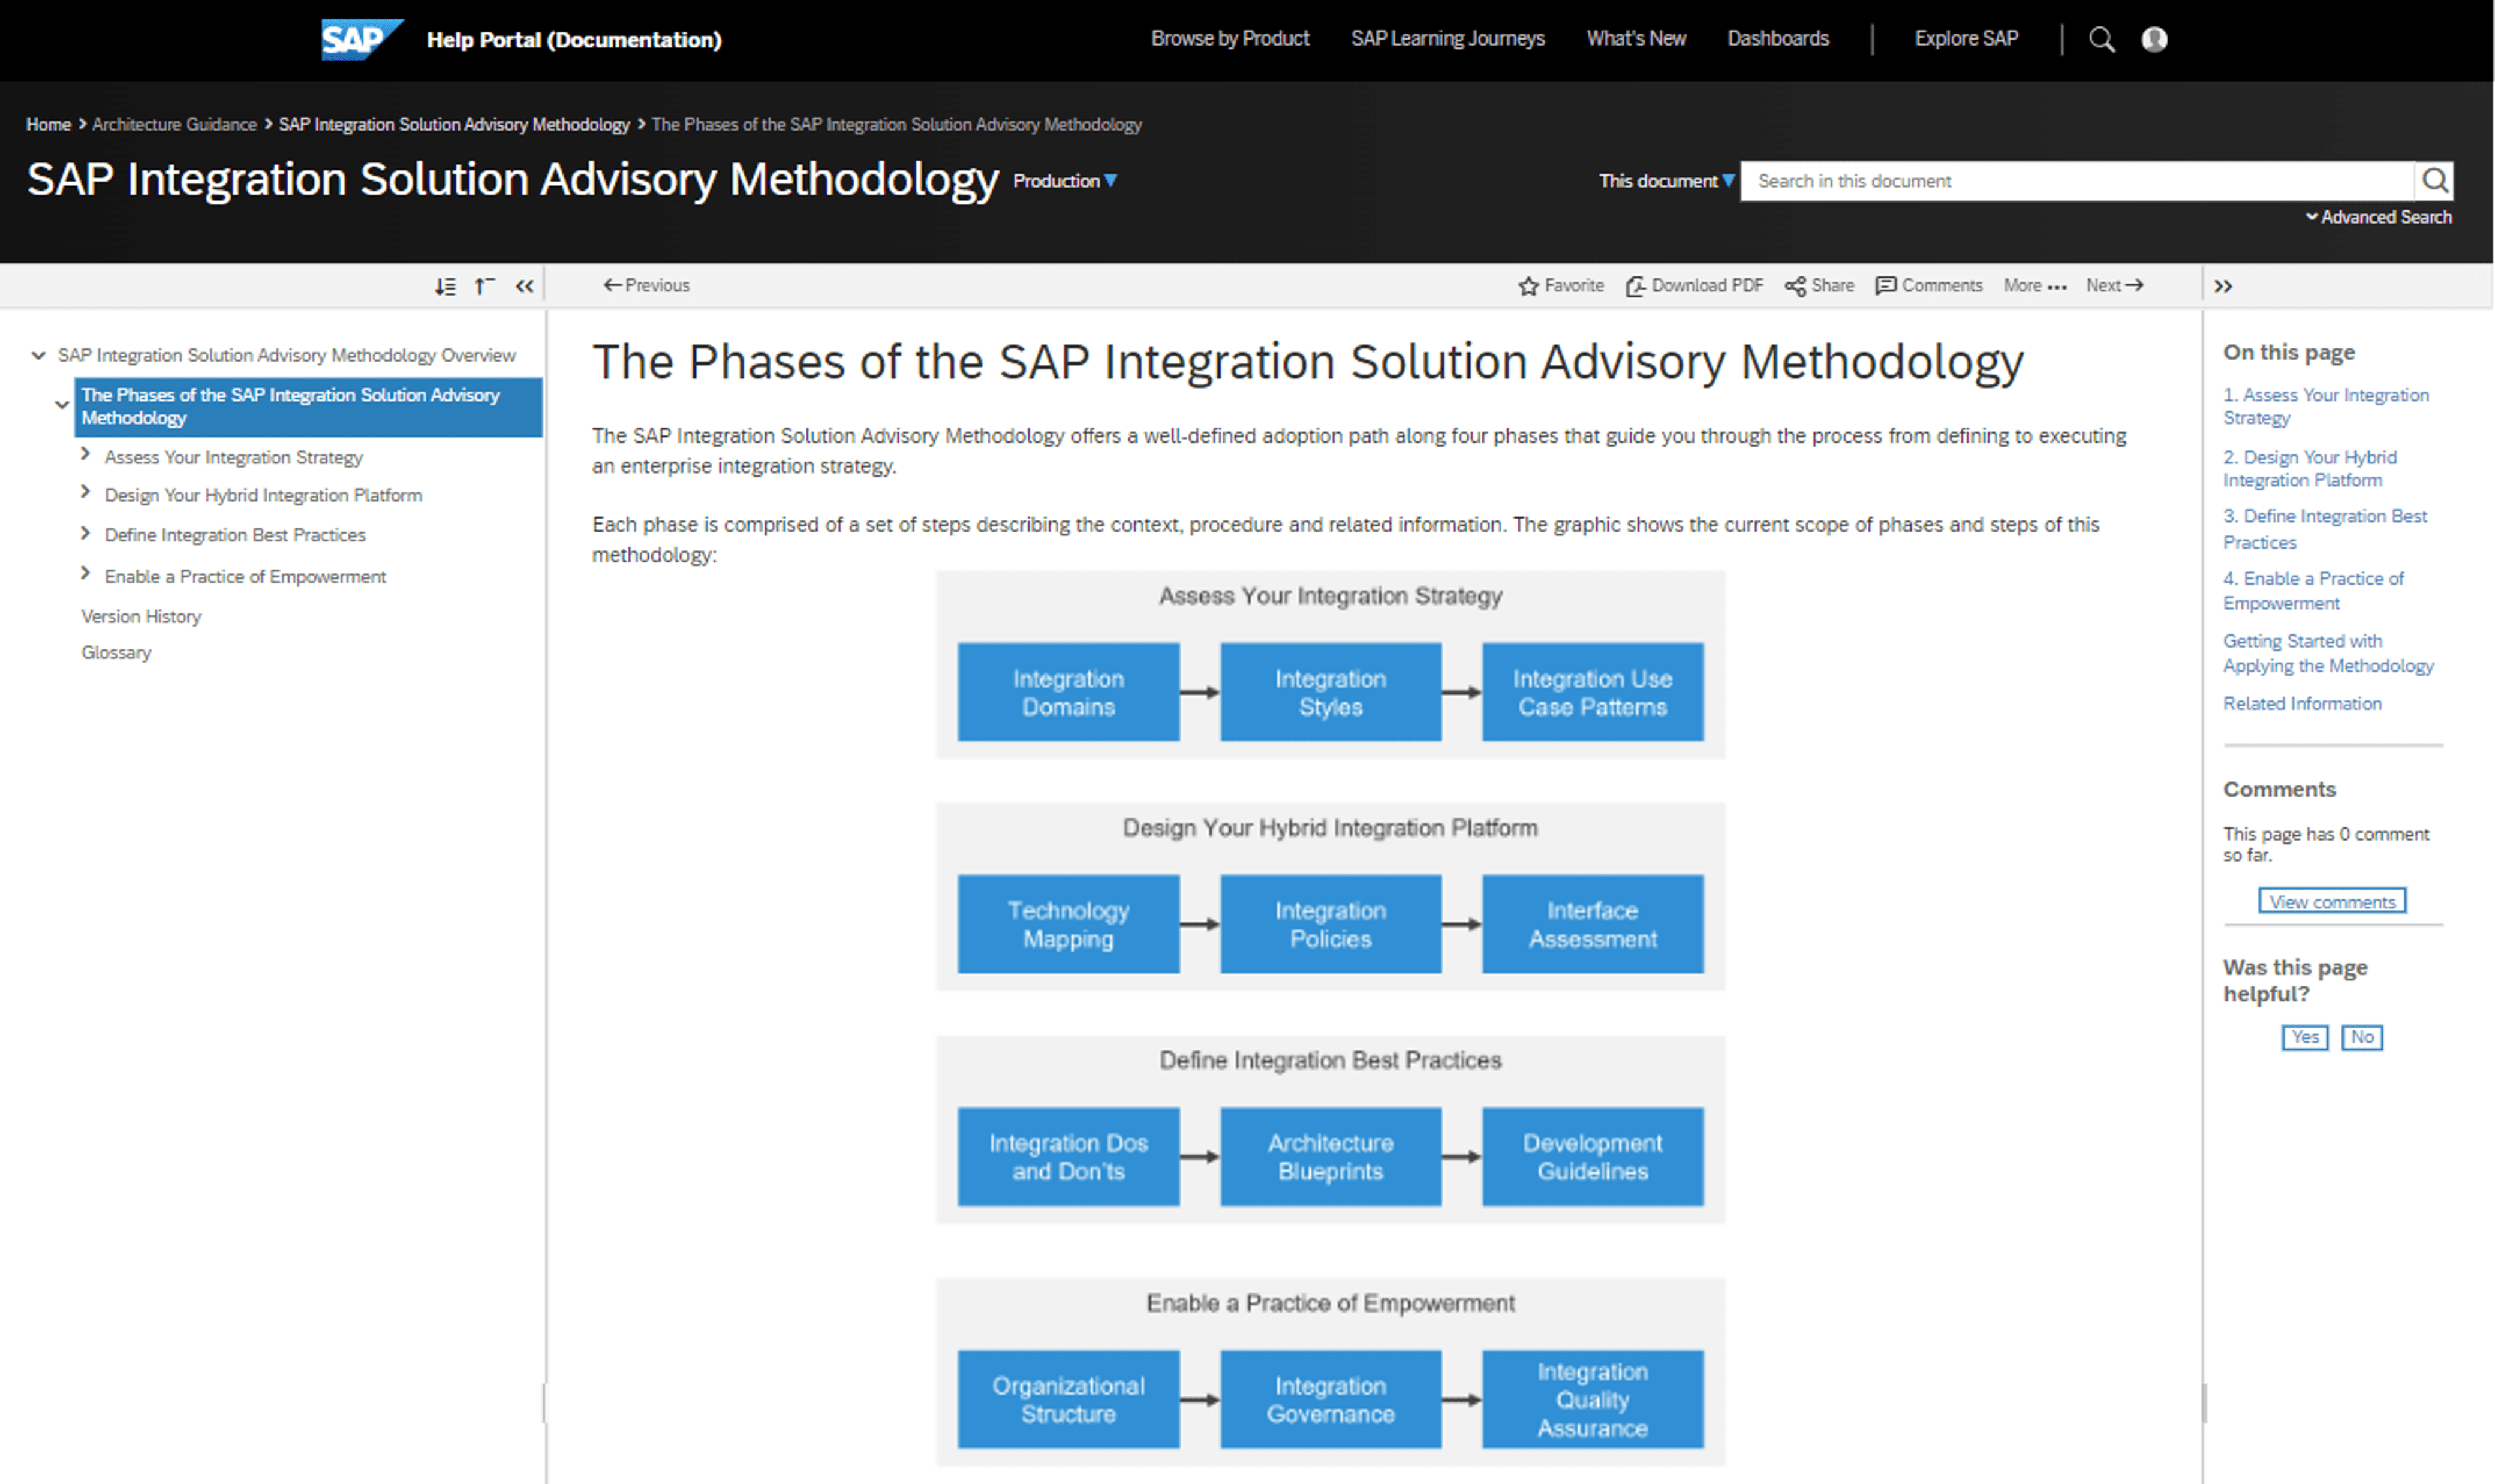The height and width of the screenshot is (1484, 2495).
Task: Click the Download PDF icon
Action: tap(1635, 286)
